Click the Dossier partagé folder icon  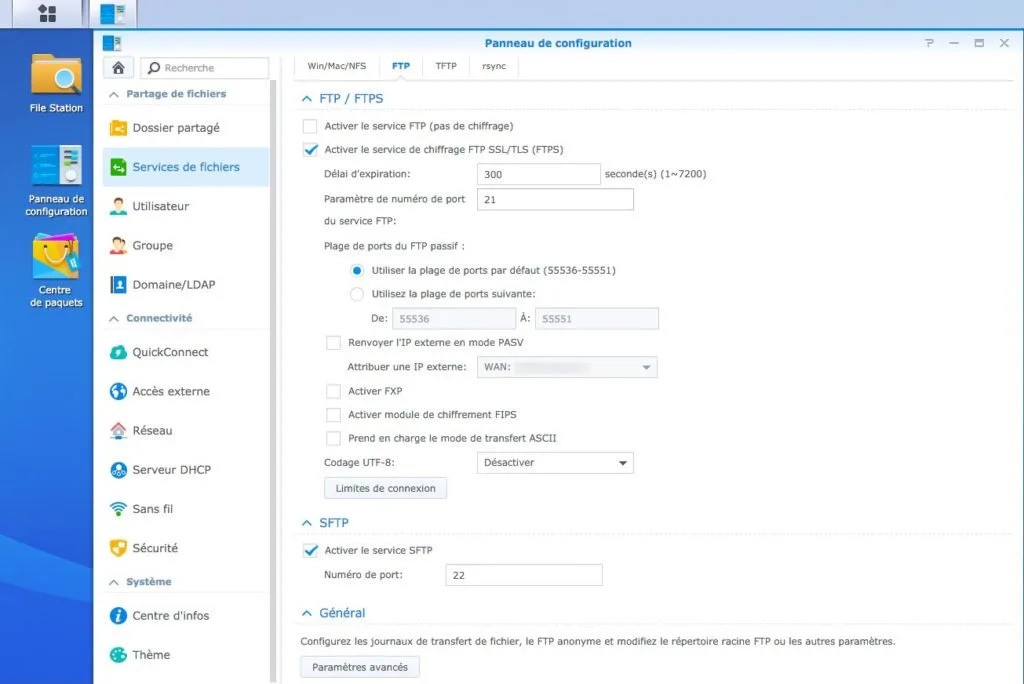click(x=118, y=128)
